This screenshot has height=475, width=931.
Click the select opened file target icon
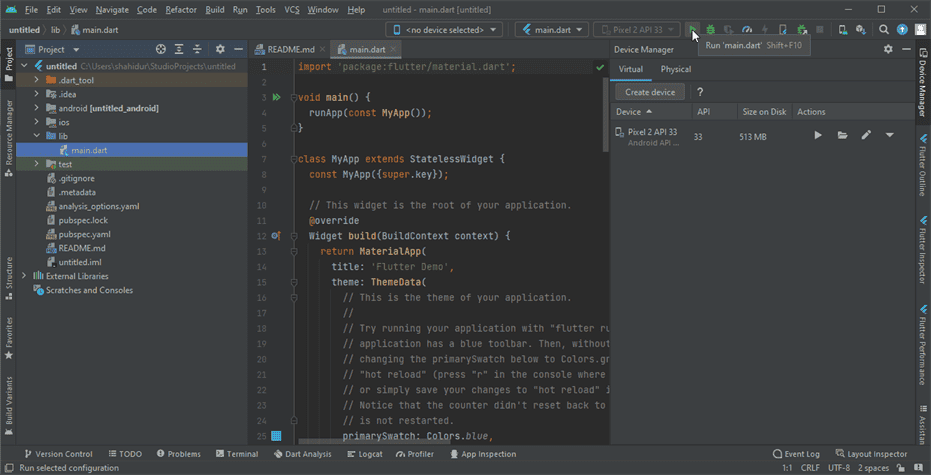(x=161, y=49)
